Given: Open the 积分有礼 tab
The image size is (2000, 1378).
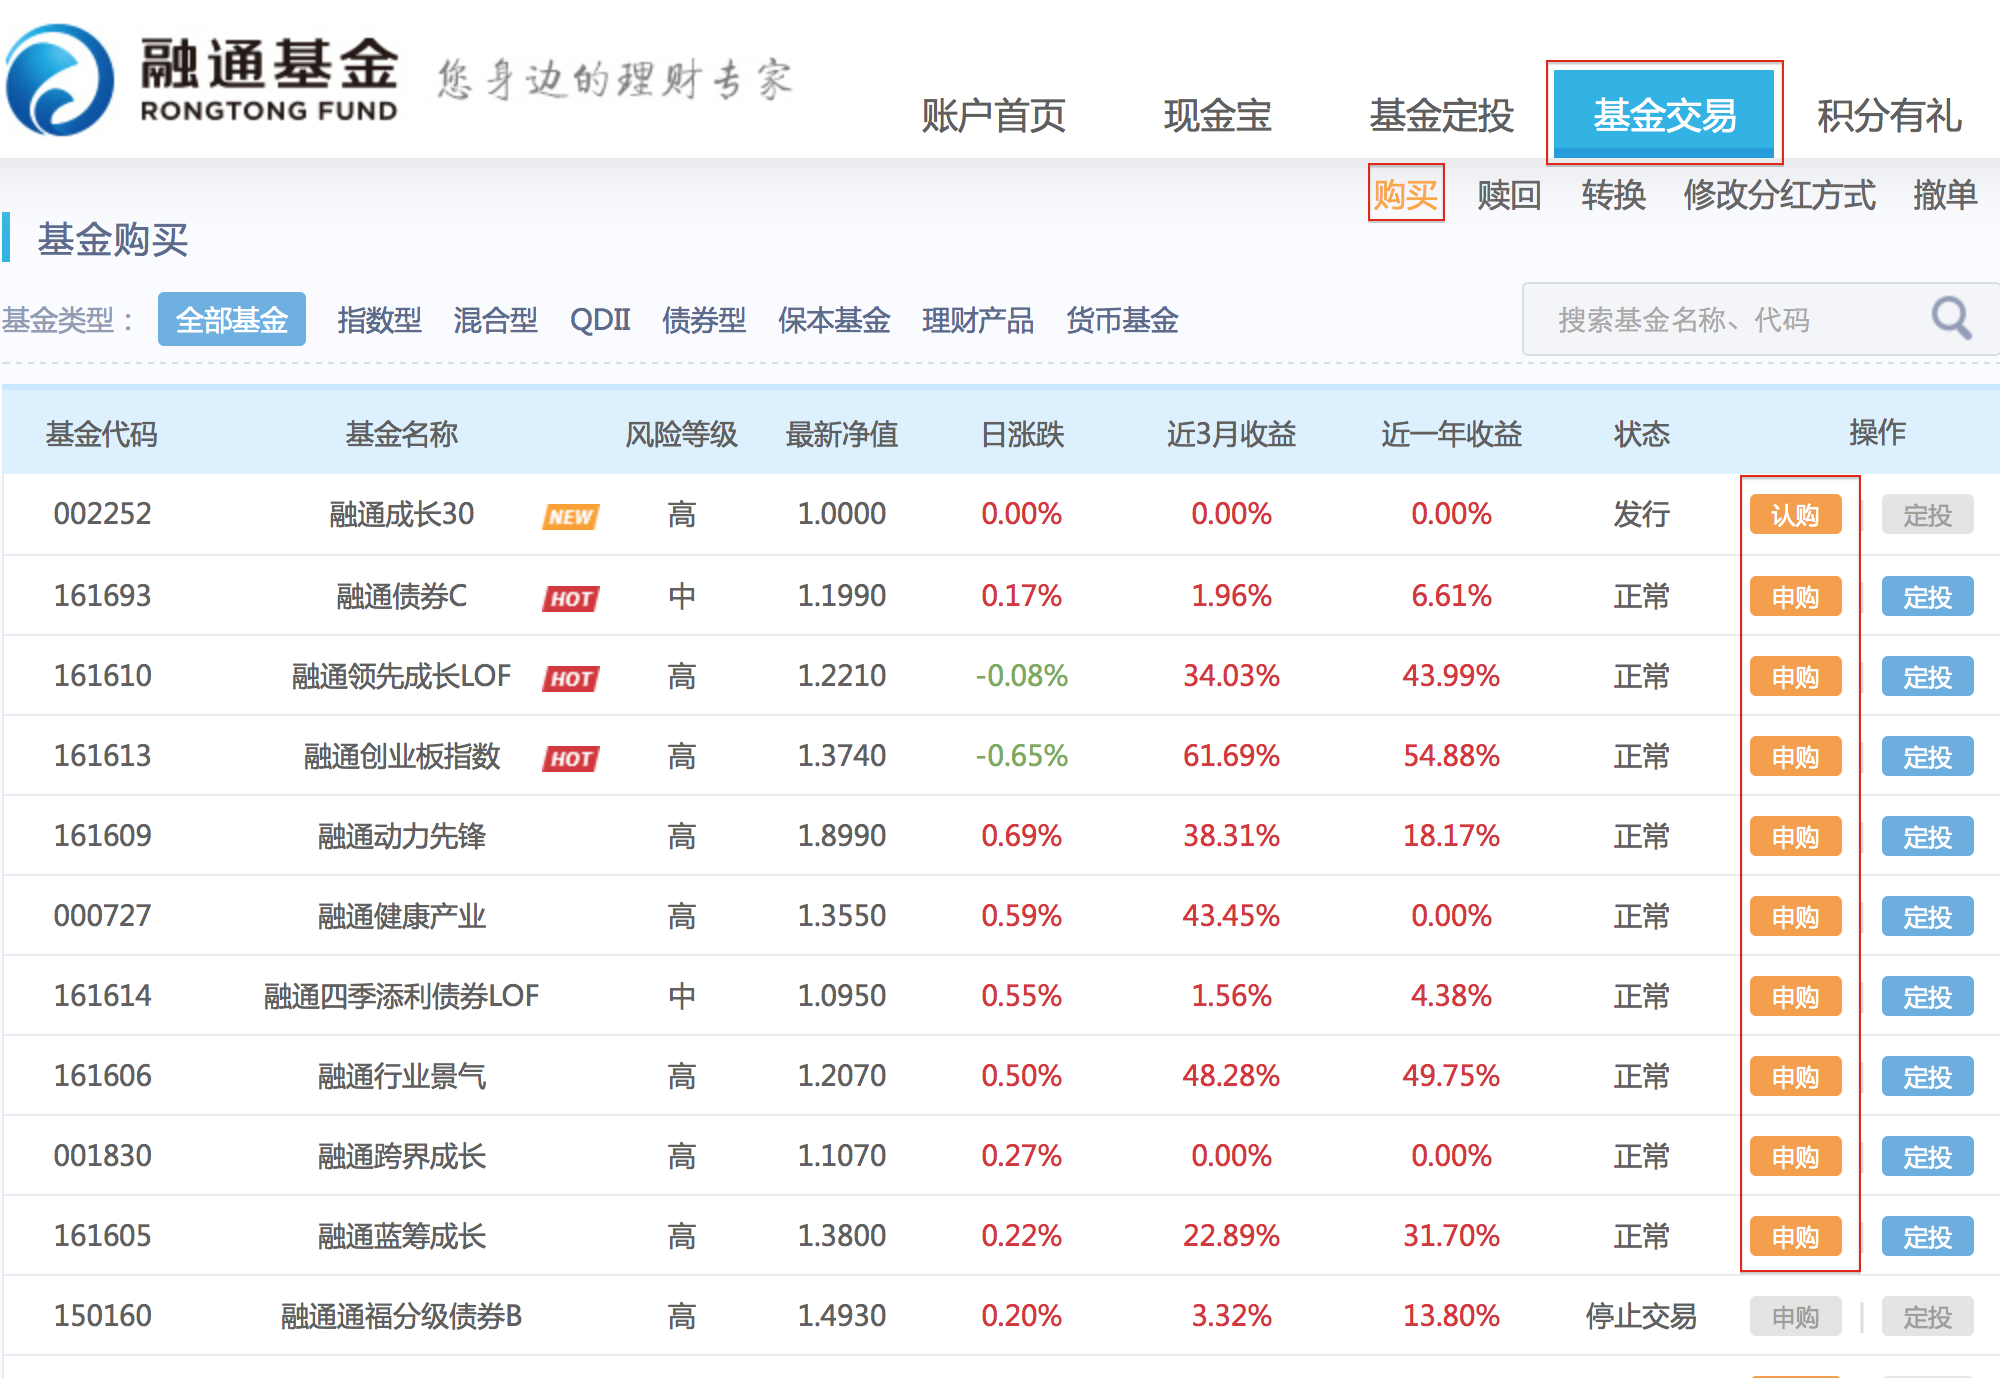Looking at the screenshot, I should tap(1889, 116).
